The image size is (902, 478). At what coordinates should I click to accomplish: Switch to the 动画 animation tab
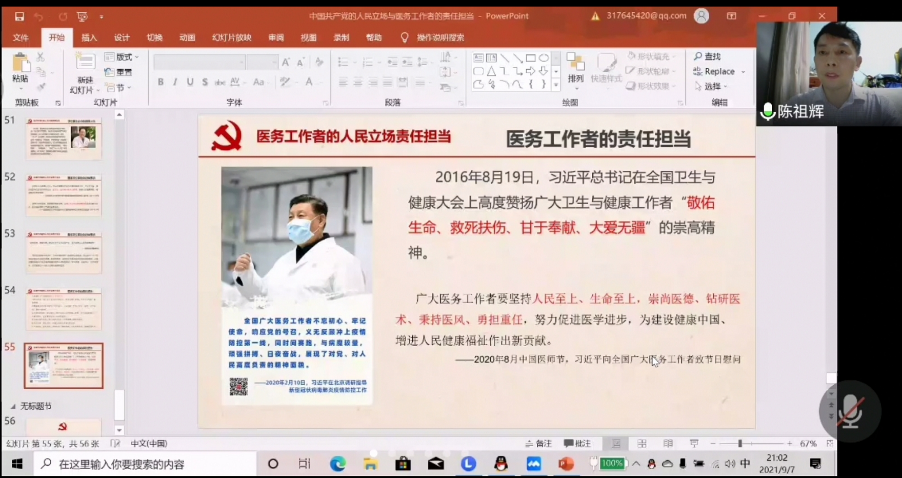pos(187,37)
